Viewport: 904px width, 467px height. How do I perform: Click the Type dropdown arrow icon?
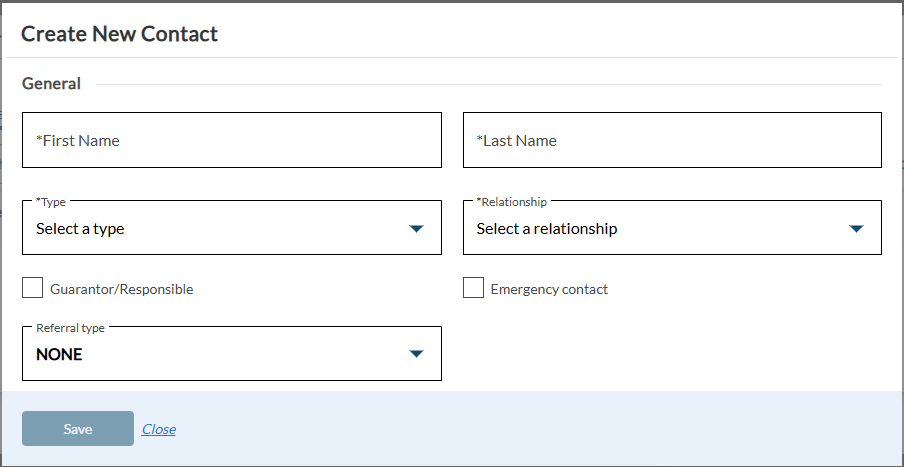(x=417, y=229)
